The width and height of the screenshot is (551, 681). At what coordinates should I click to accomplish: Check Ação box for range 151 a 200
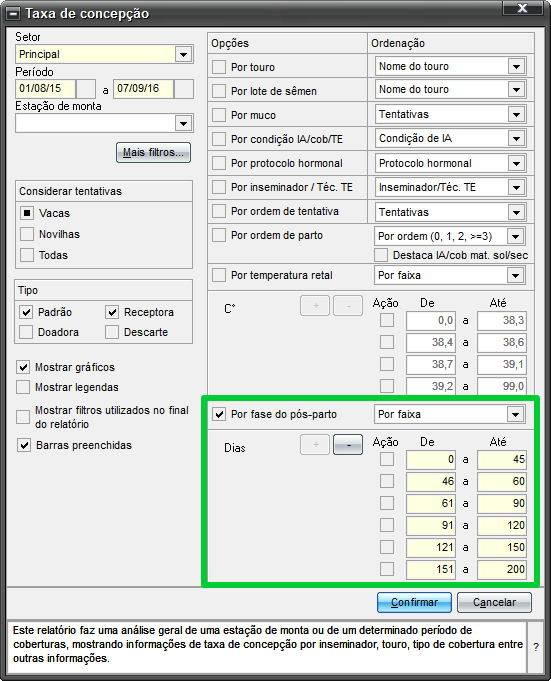pos(387,569)
